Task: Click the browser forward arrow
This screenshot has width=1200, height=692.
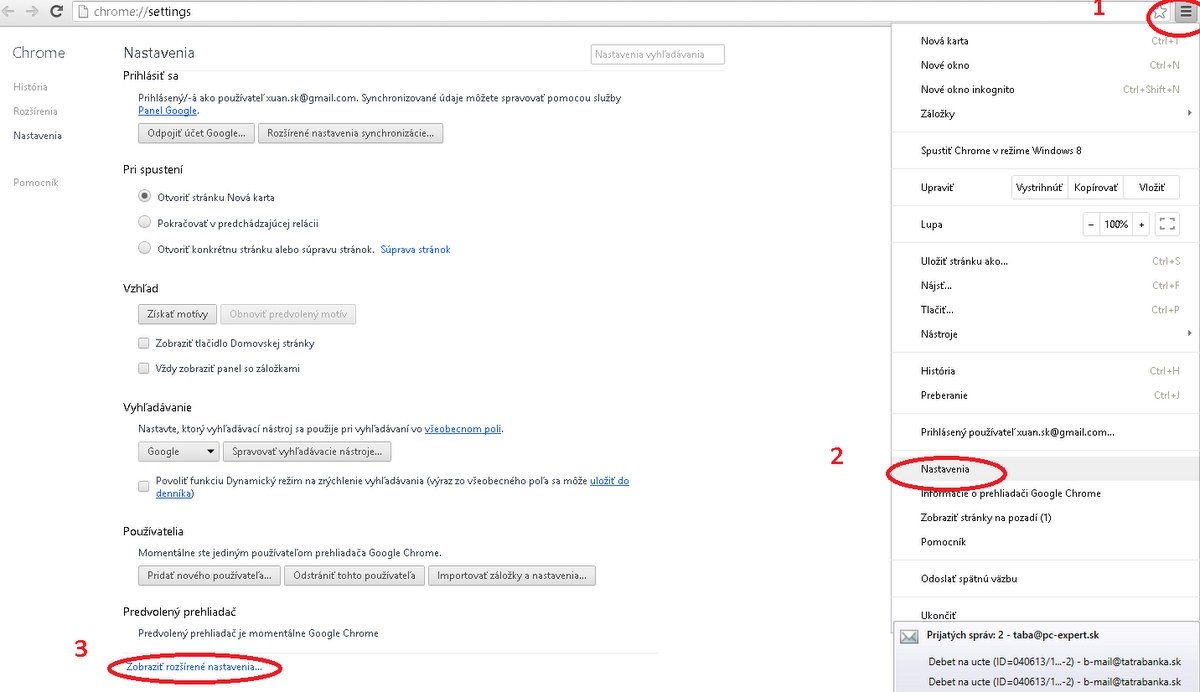Action: (32, 12)
